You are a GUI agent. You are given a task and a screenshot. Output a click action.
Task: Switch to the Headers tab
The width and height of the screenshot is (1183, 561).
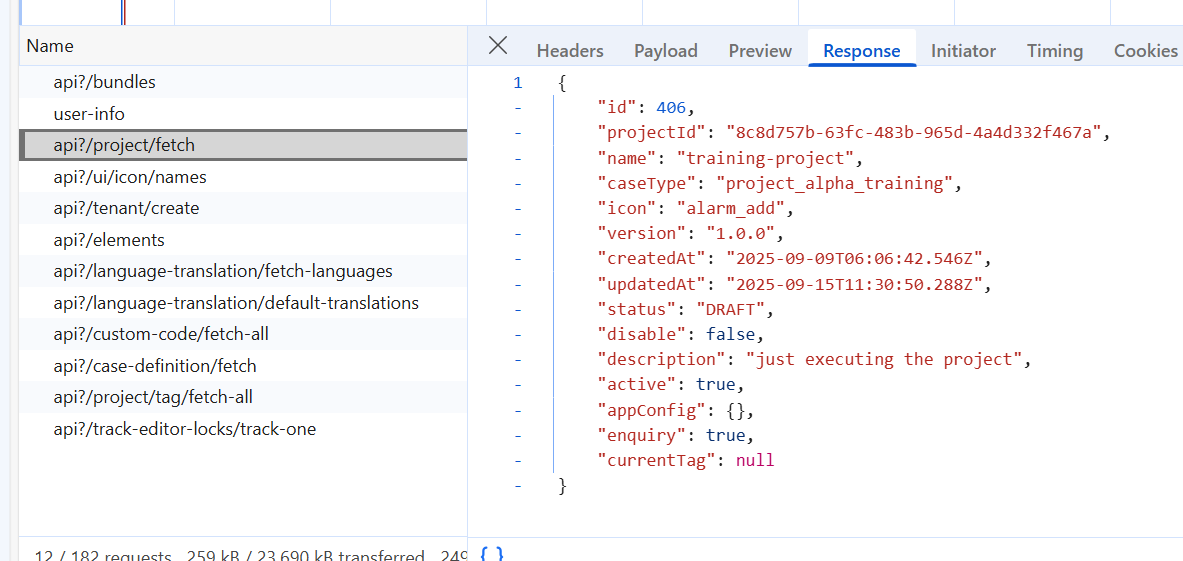570,51
